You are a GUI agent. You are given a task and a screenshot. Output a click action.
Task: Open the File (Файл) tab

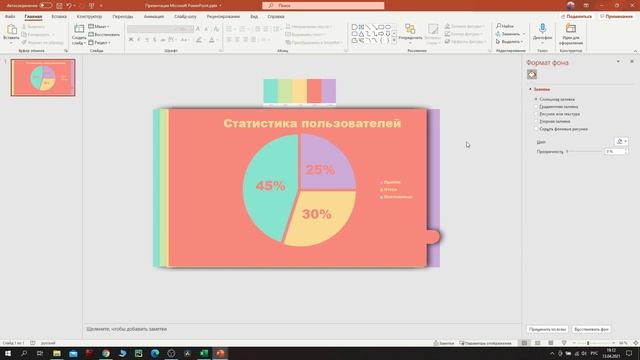point(10,17)
